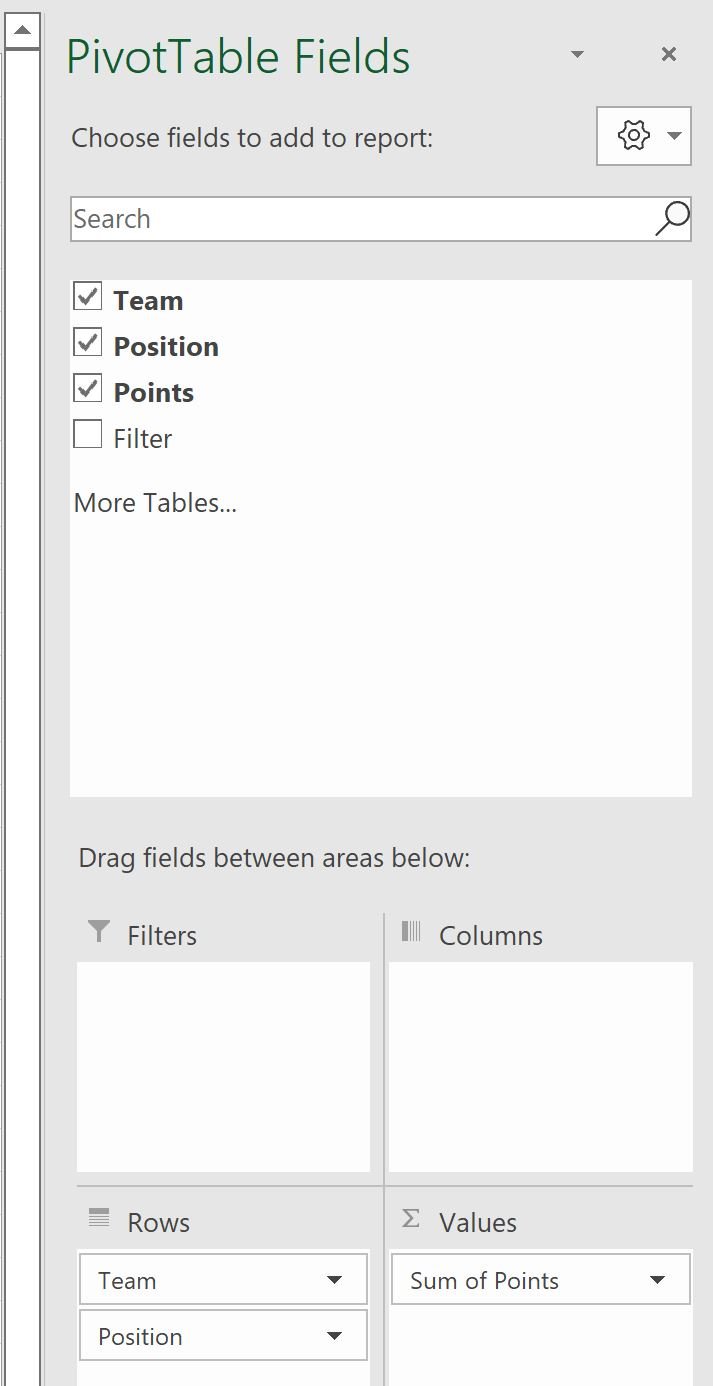
Task: Open the task pane options arrow
Action: [577, 54]
